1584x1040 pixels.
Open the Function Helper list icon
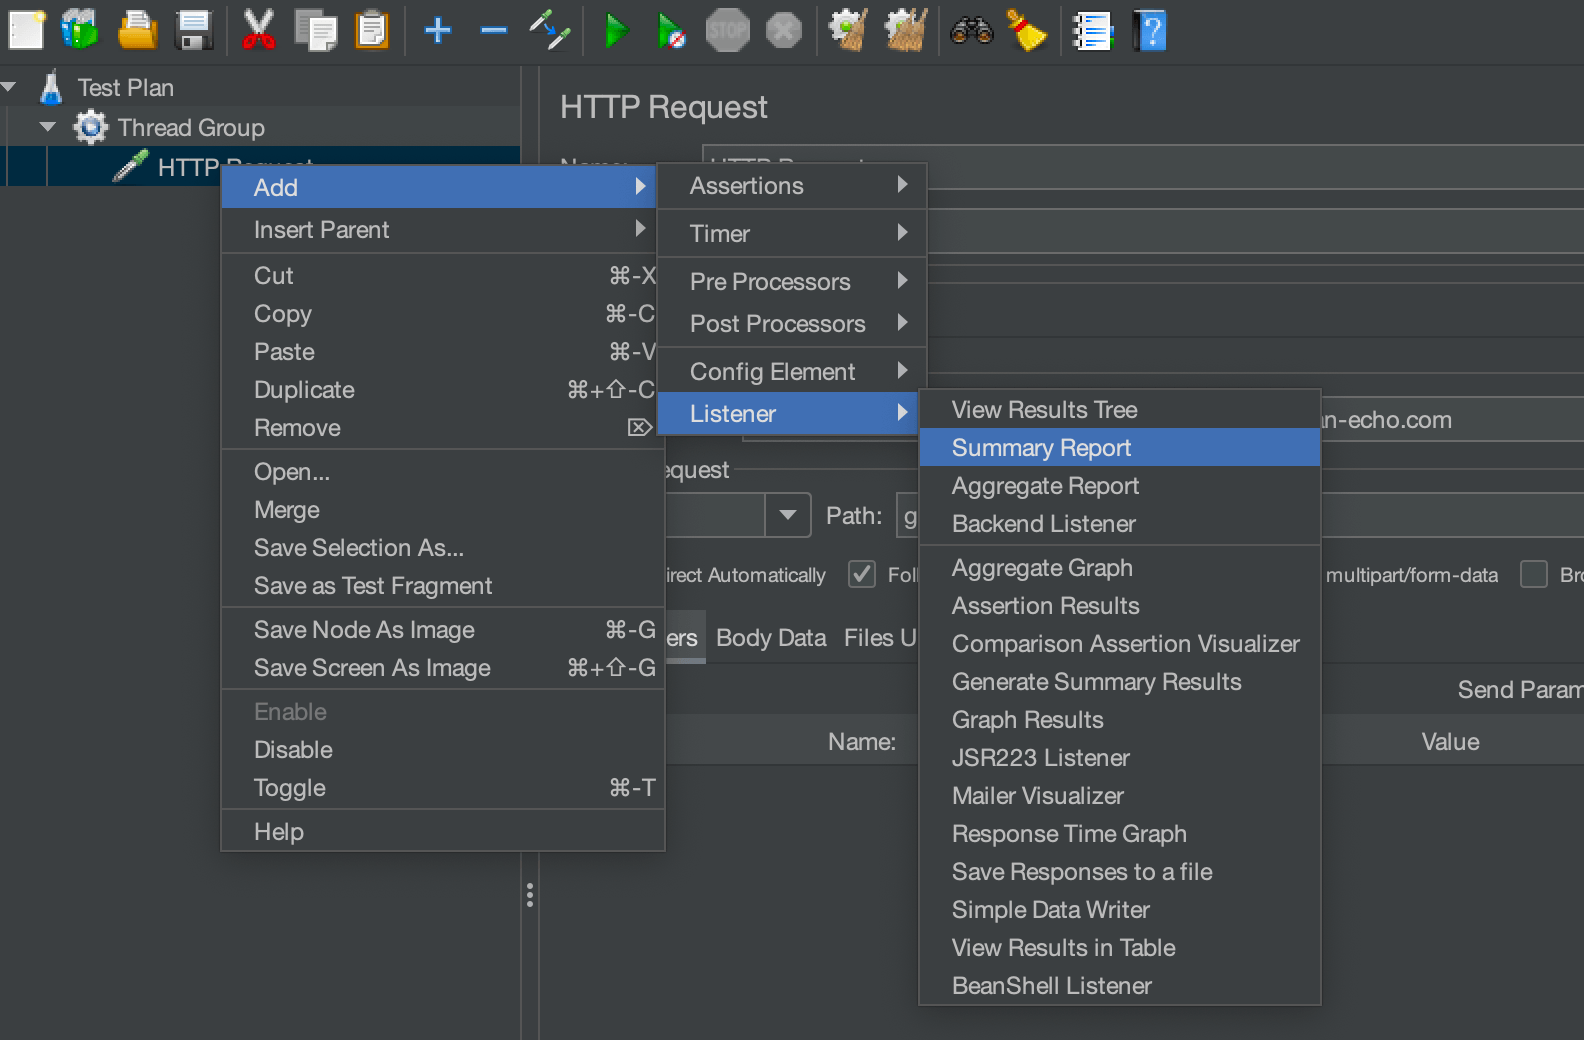(1092, 30)
